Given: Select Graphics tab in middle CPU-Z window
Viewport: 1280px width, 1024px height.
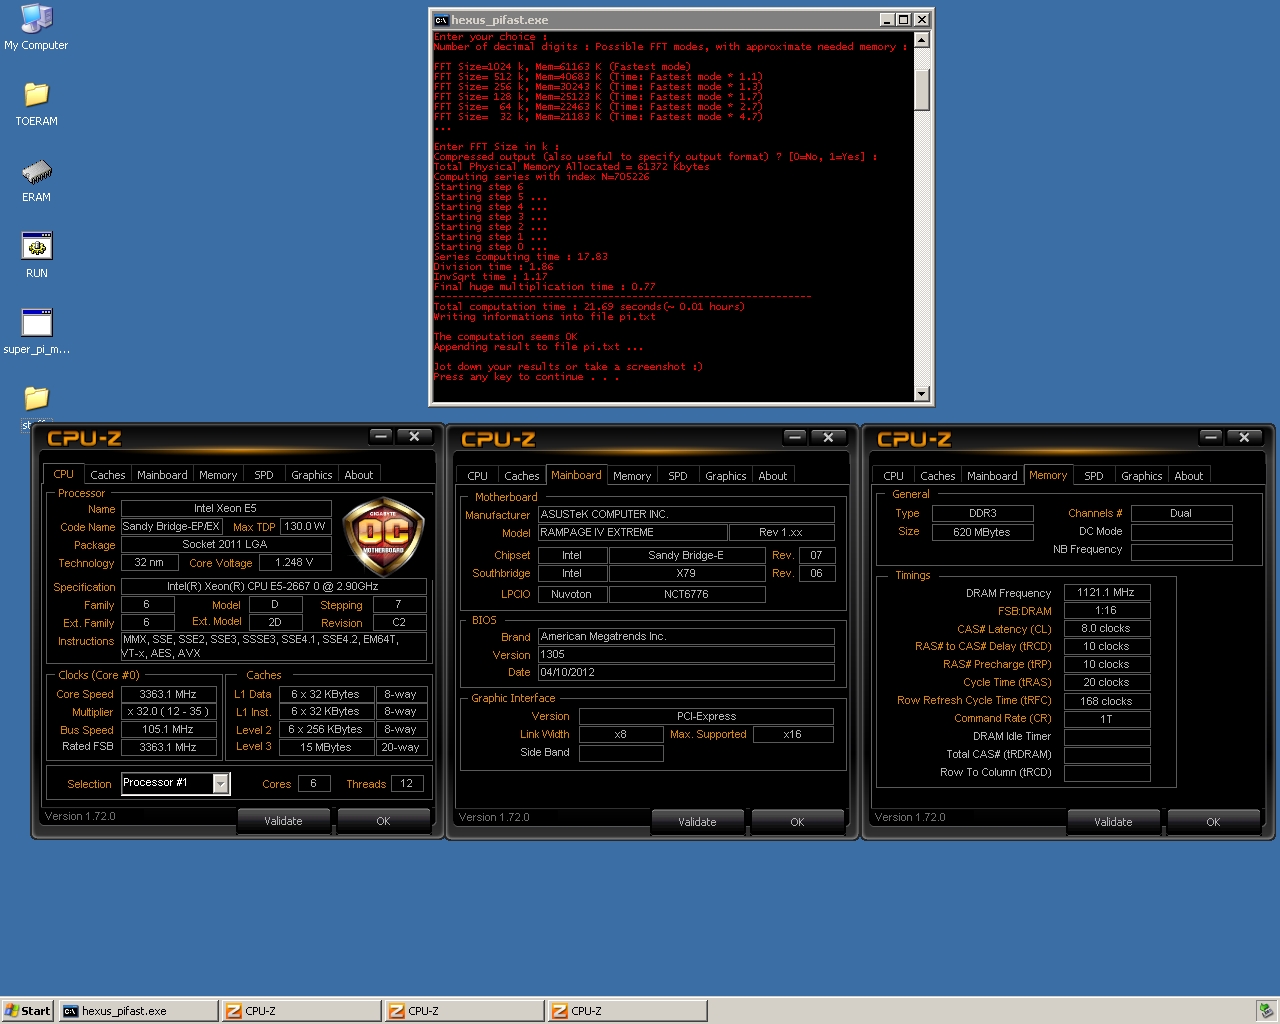Looking at the screenshot, I should (x=726, y=476).
